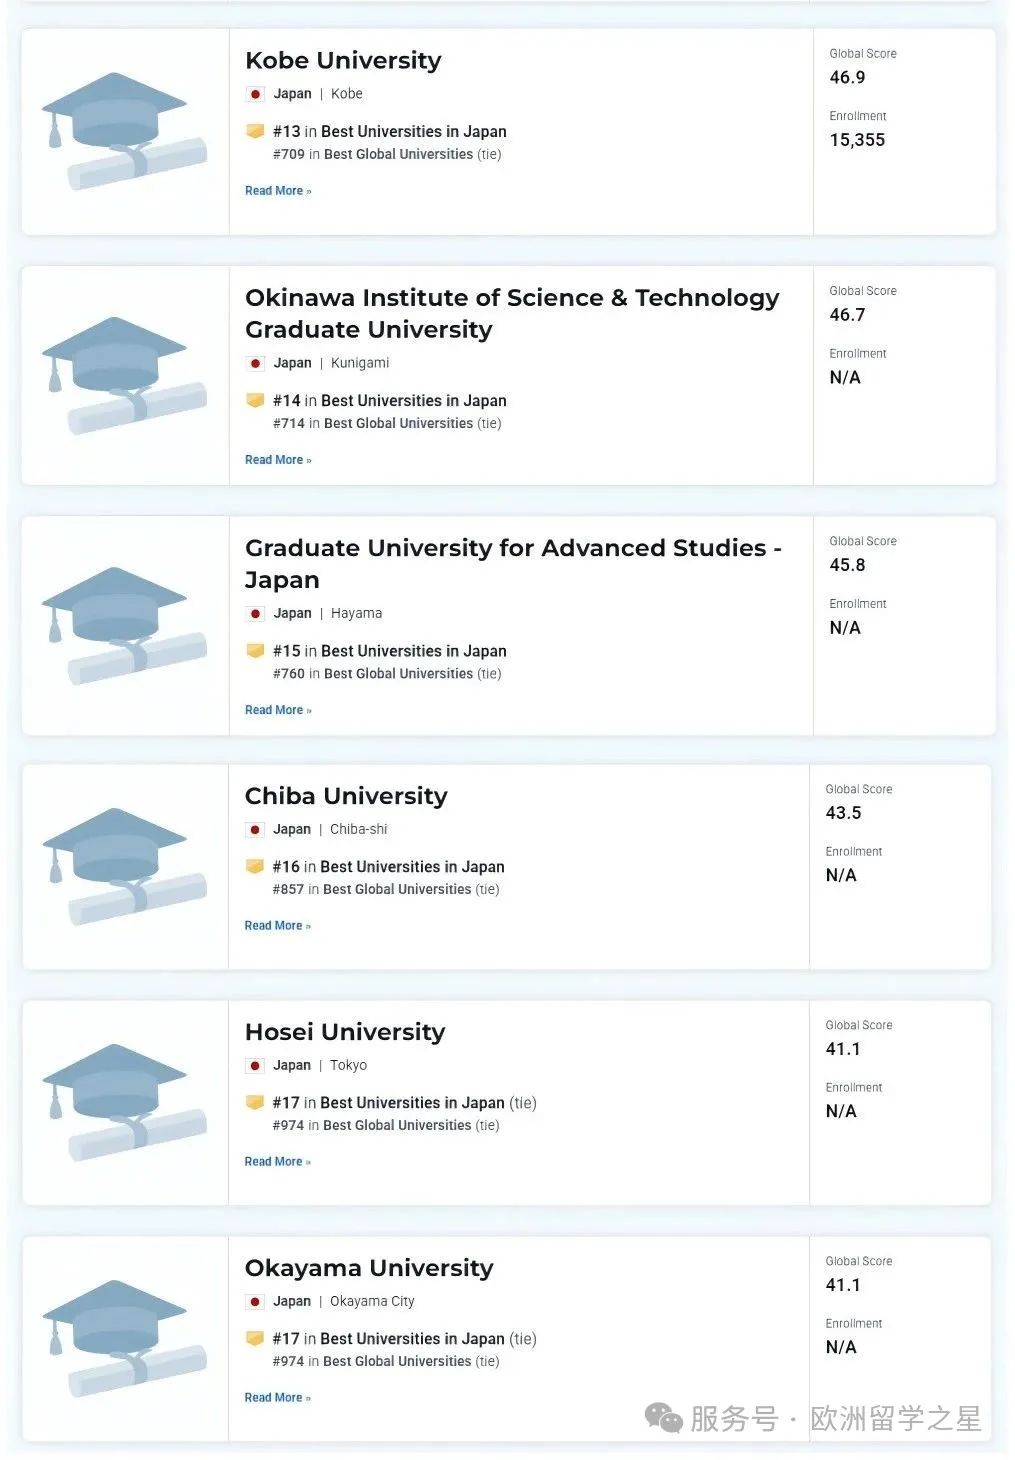
Task: Click Japan flag icon under Okayama University
Action: pyautogui.click(x=255, y=1302)
